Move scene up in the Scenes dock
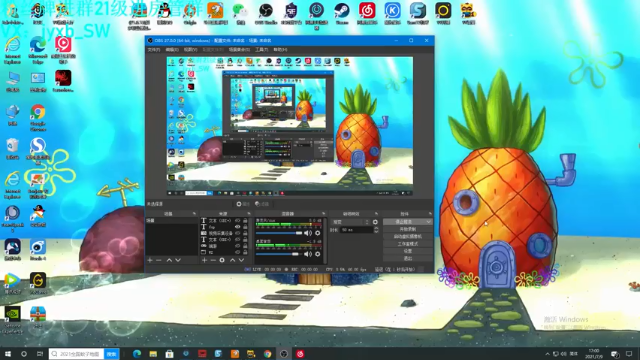The width and height of the screenshot is (640, 360). coord(169,260)
